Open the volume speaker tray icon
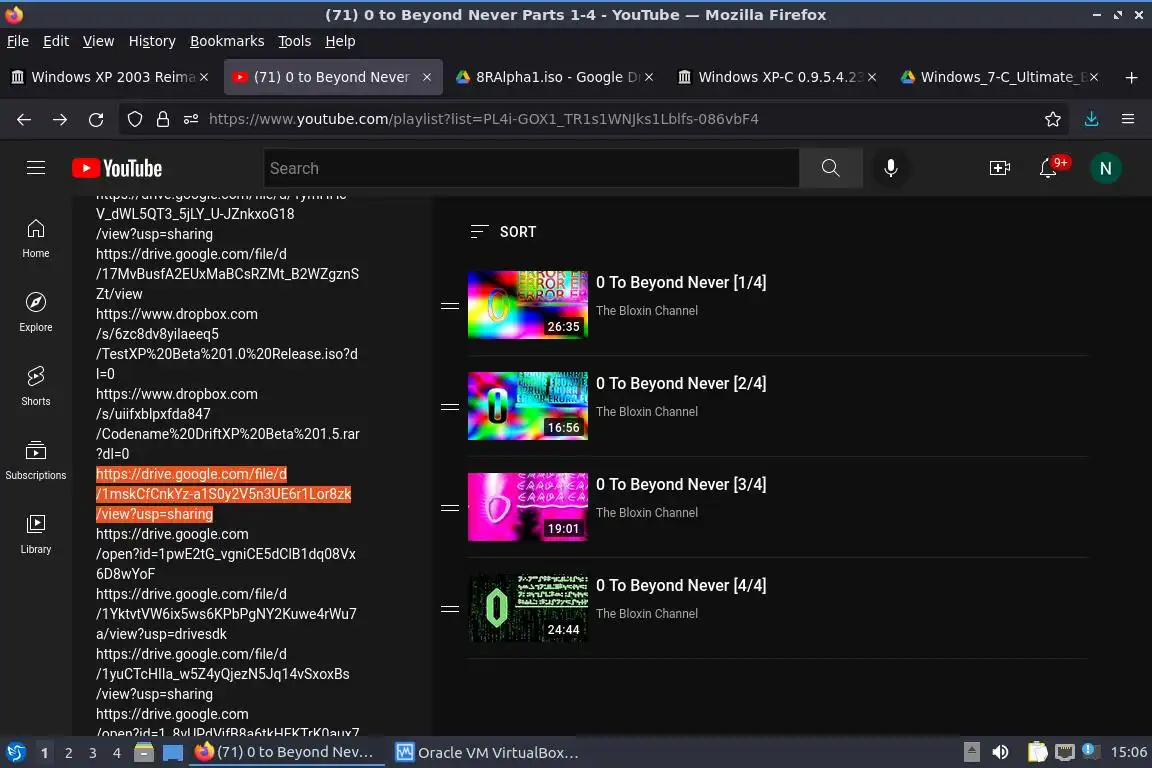 pos(1000,752)
